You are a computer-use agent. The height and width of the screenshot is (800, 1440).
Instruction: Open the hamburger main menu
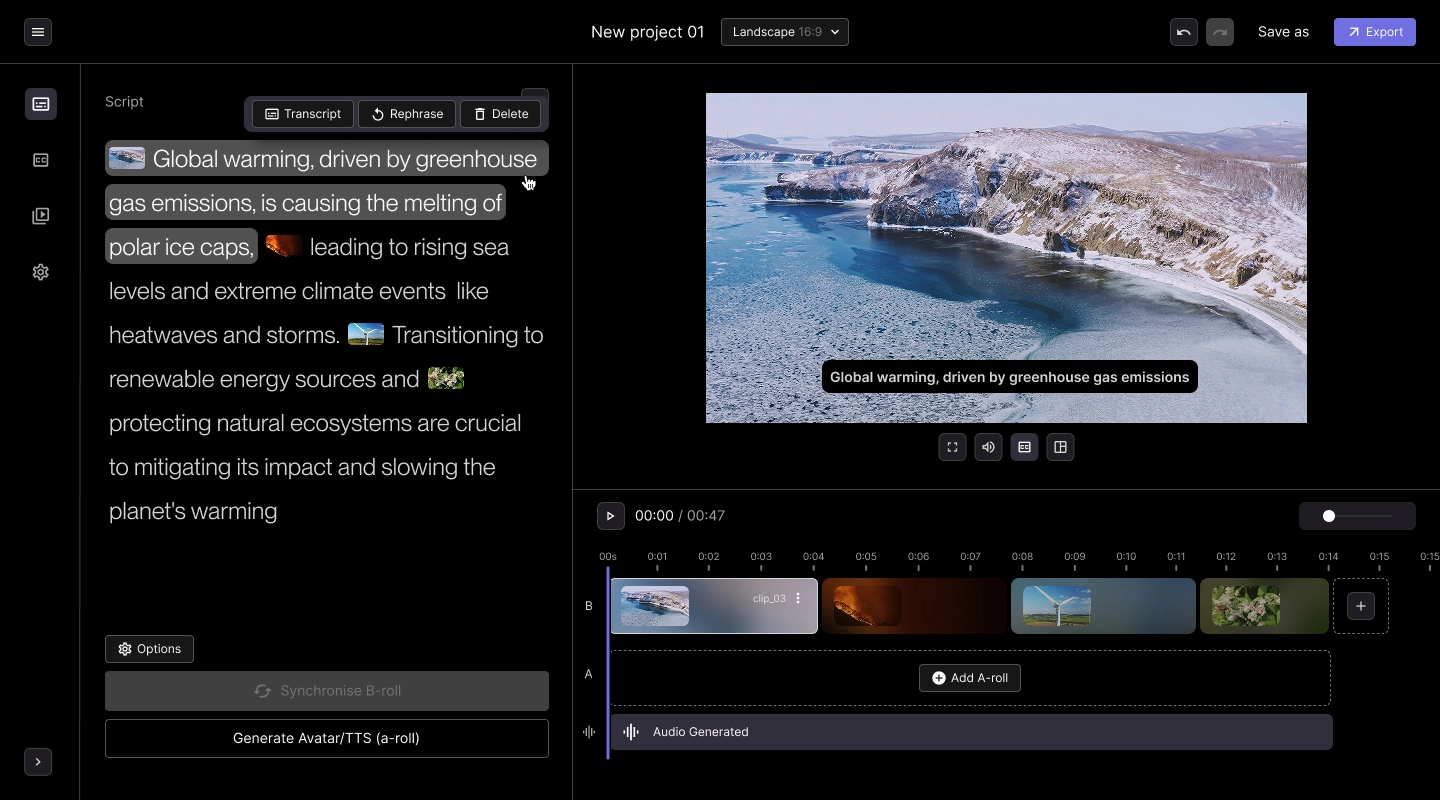click(38, 32)
